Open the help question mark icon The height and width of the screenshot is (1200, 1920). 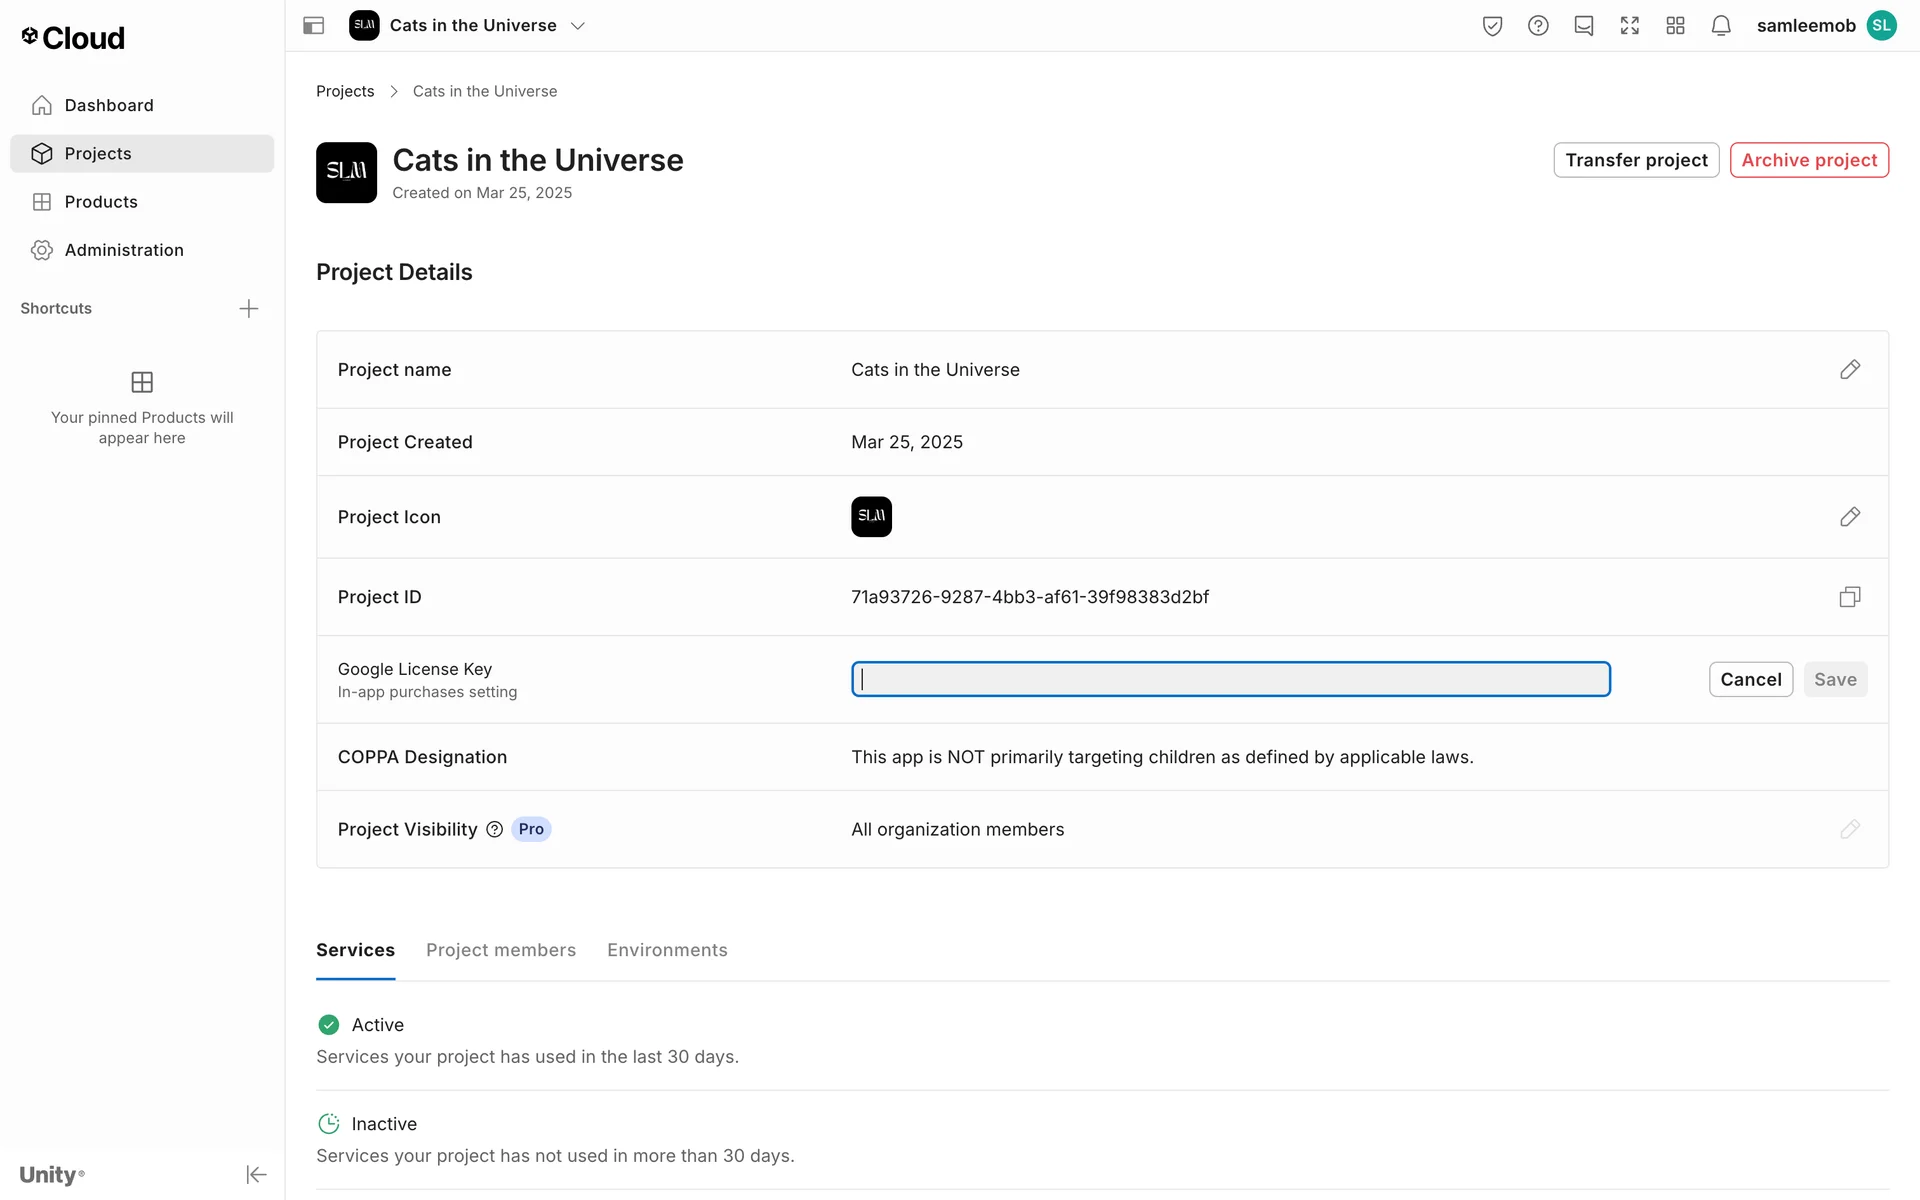pyautogui.click(x=1538, y=26)
